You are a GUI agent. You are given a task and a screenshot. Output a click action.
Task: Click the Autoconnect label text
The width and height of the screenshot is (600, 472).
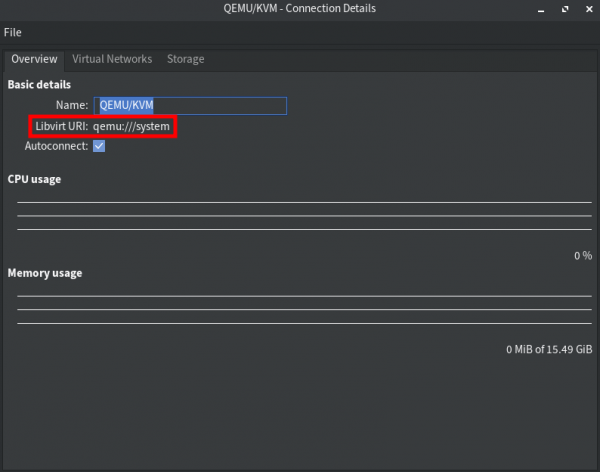click(x=56, y=146)
